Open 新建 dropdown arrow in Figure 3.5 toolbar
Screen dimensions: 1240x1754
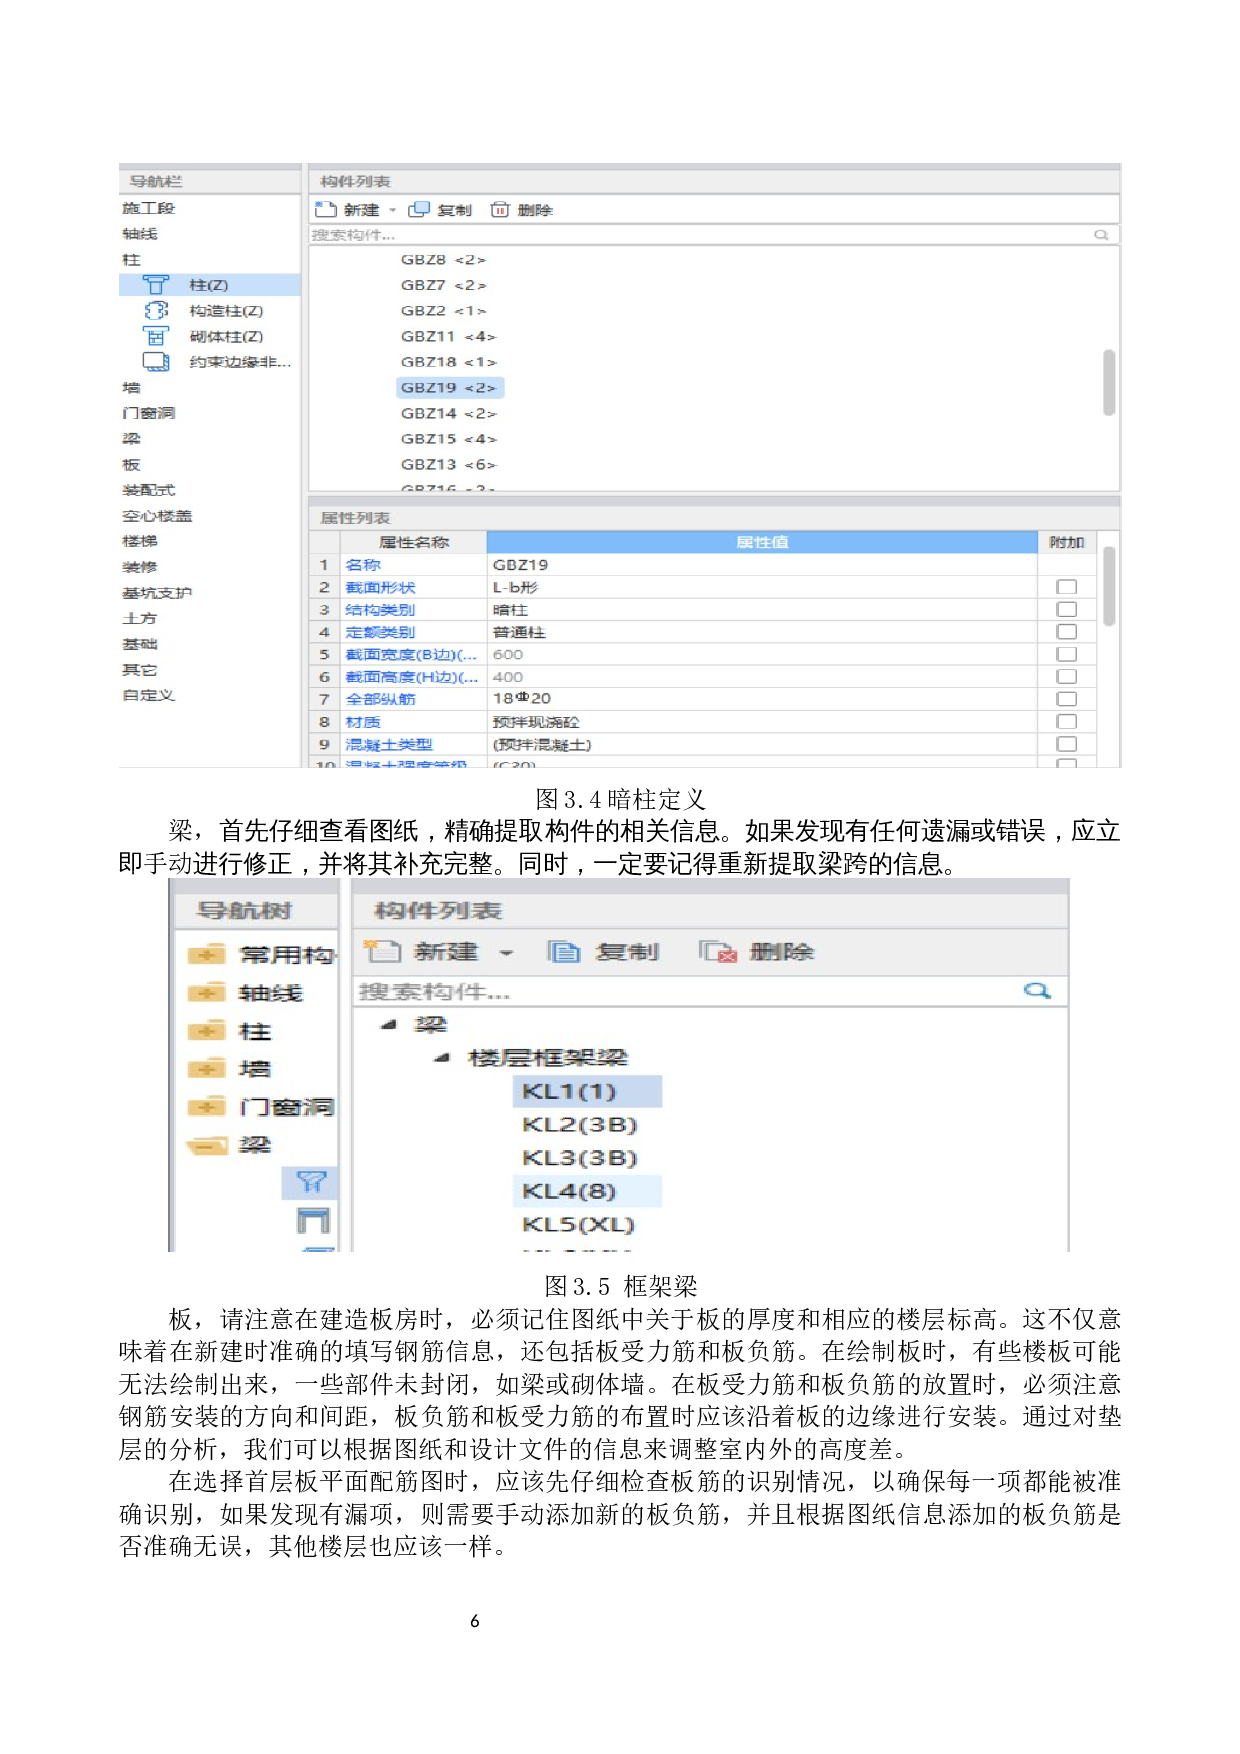coord(506,953)
